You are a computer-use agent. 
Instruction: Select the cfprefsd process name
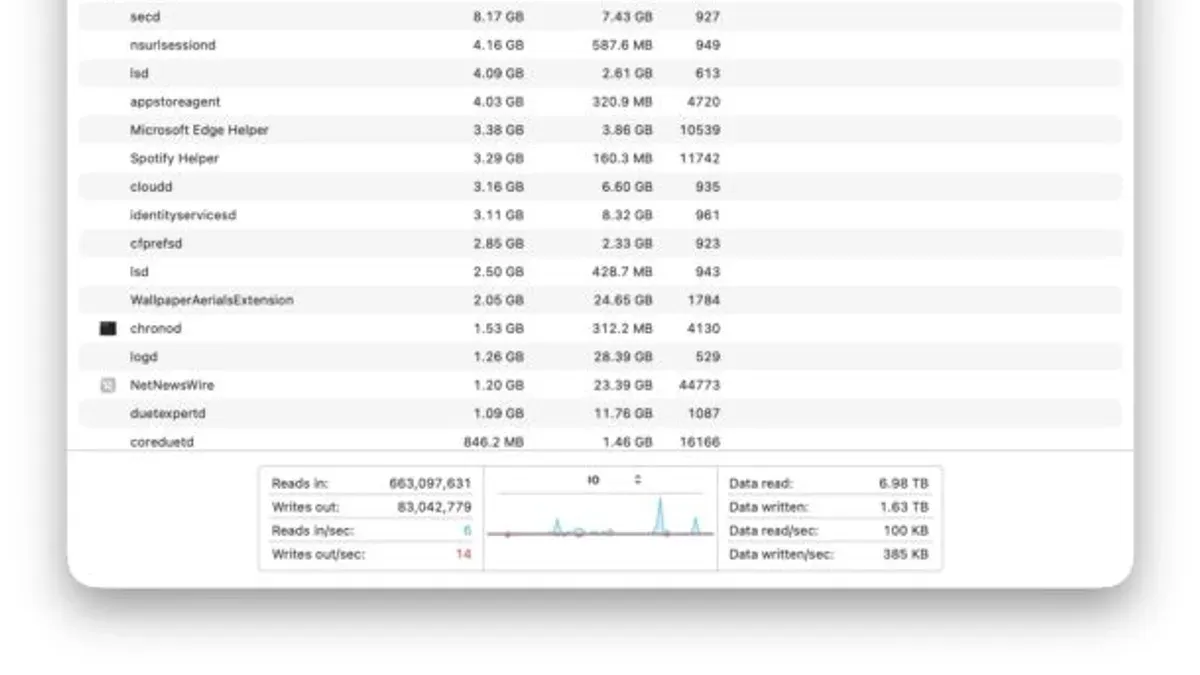pos(156,243)
